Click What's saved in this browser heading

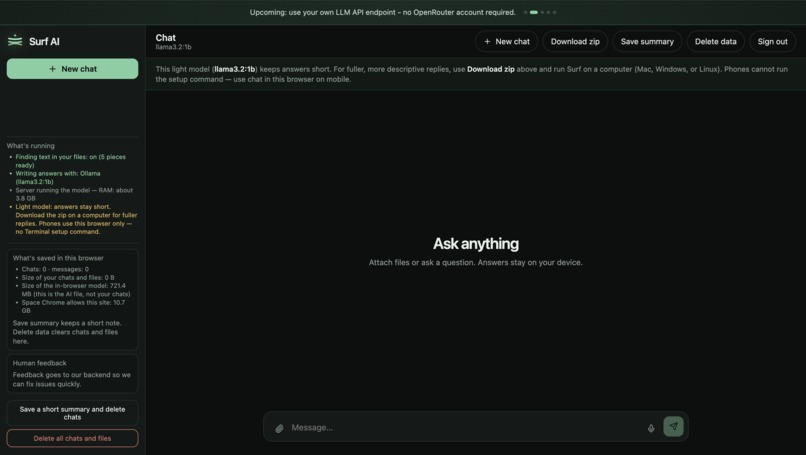[x=58, y=258]
